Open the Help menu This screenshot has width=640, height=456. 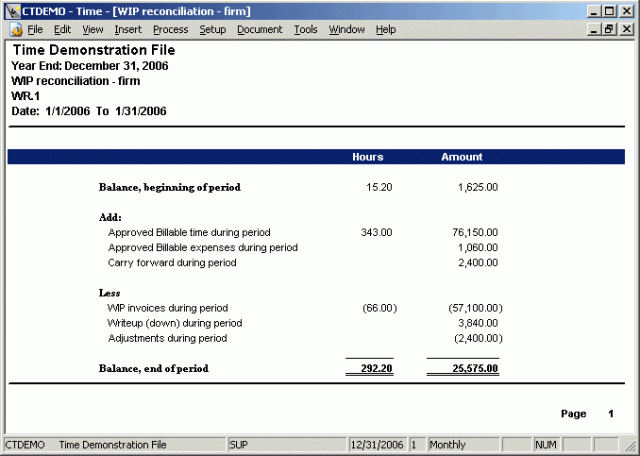[386, 29]
